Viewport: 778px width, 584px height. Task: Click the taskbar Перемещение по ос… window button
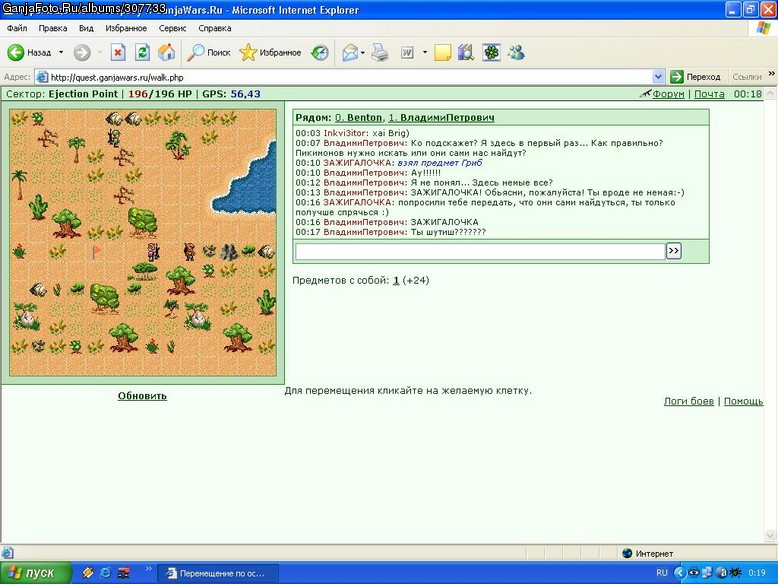click(x=218, y=573)
